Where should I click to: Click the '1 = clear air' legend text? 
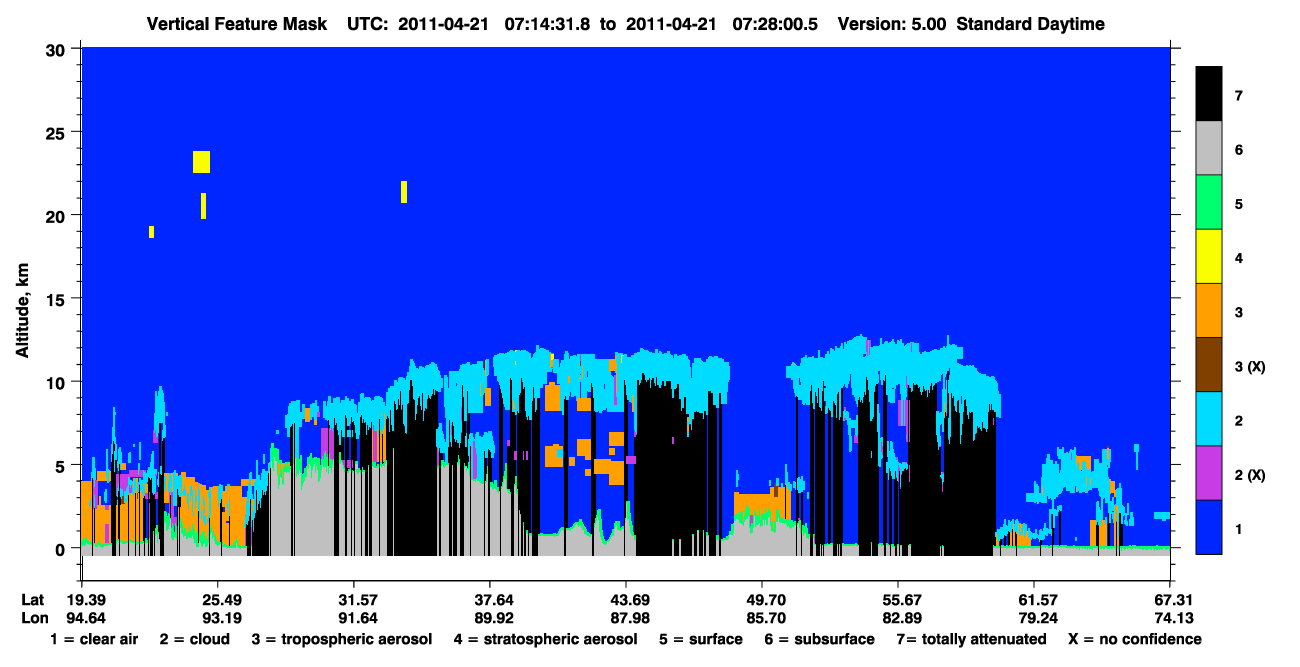tap(94, 639)
